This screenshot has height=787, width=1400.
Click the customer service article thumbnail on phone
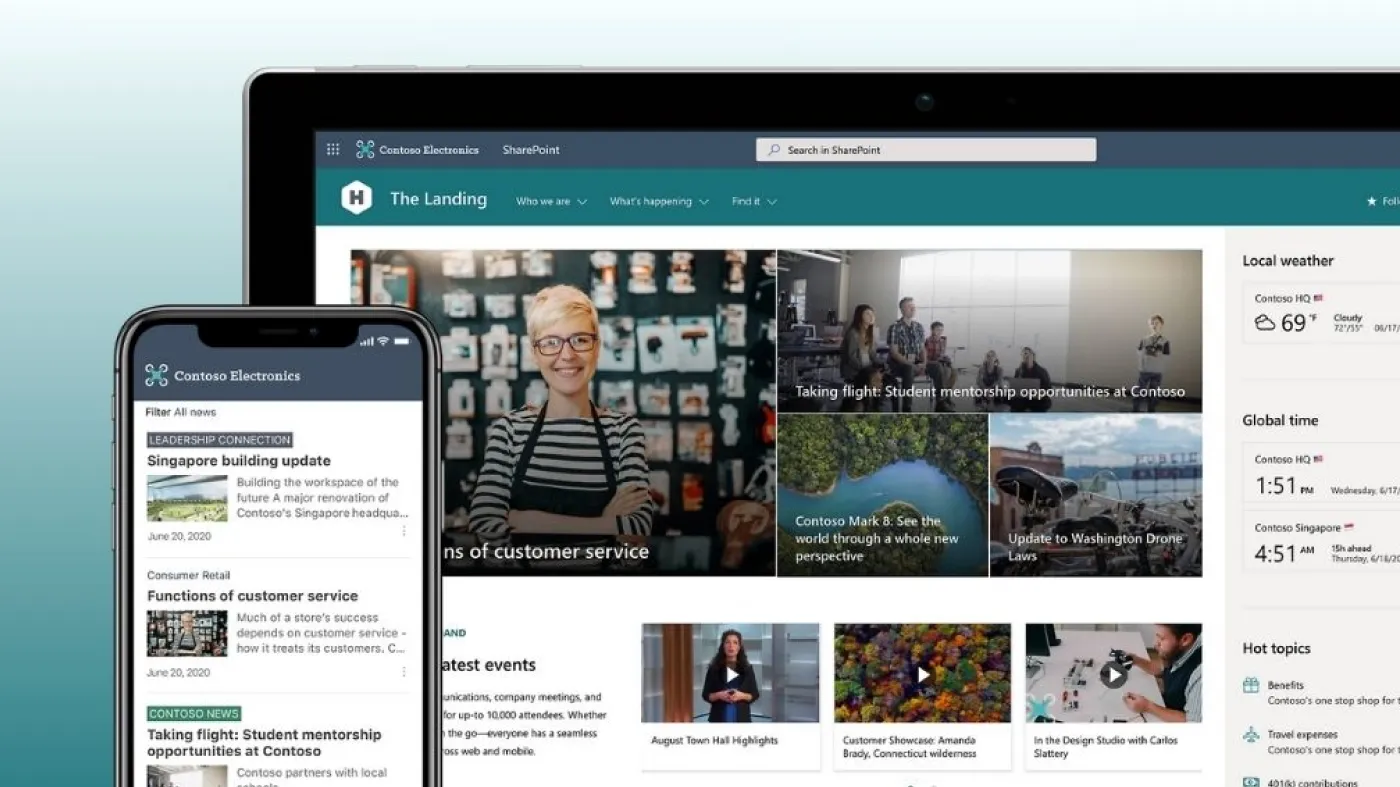click(187, 633)
